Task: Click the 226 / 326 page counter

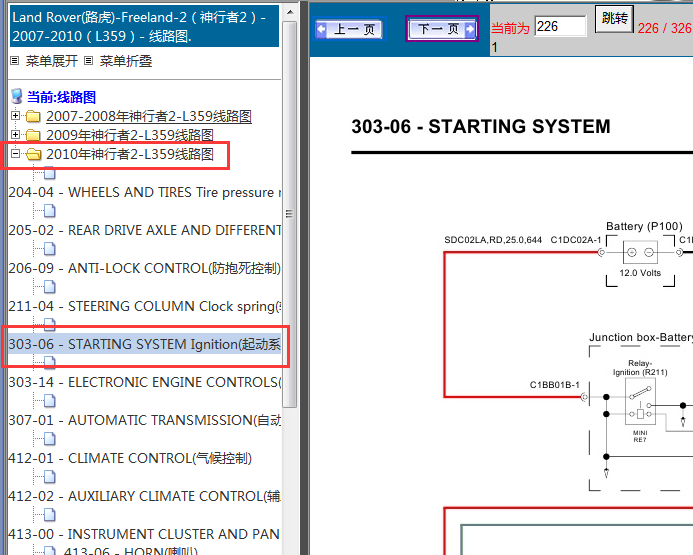Action: click(x=664, y=28)
